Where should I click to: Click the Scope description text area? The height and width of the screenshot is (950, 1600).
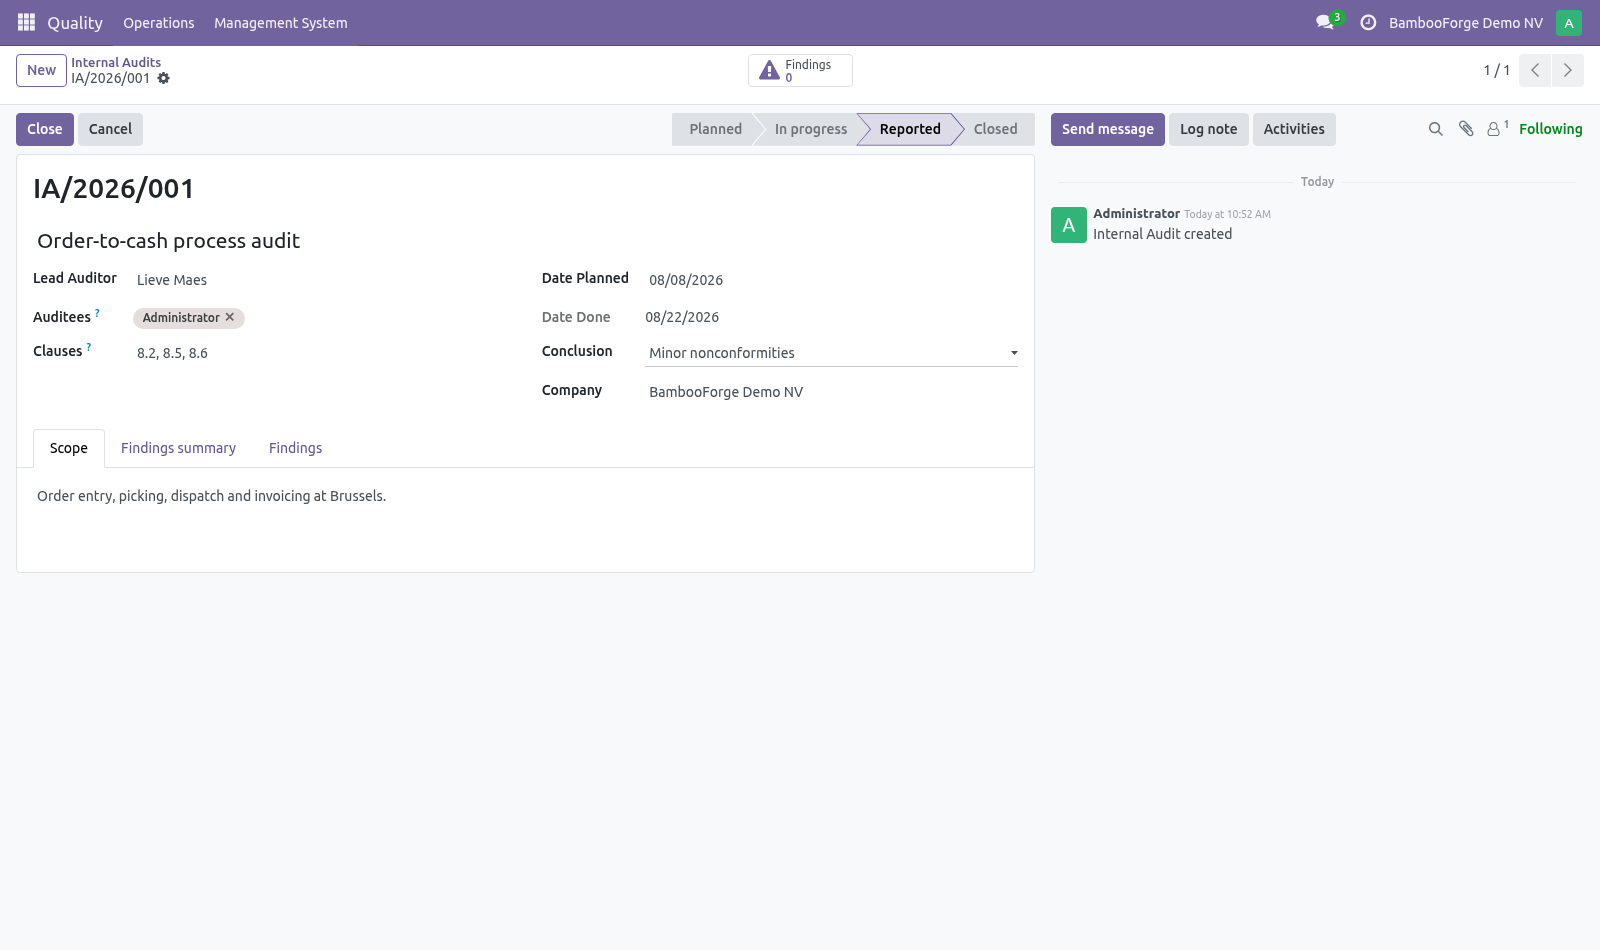coord(525,496)
